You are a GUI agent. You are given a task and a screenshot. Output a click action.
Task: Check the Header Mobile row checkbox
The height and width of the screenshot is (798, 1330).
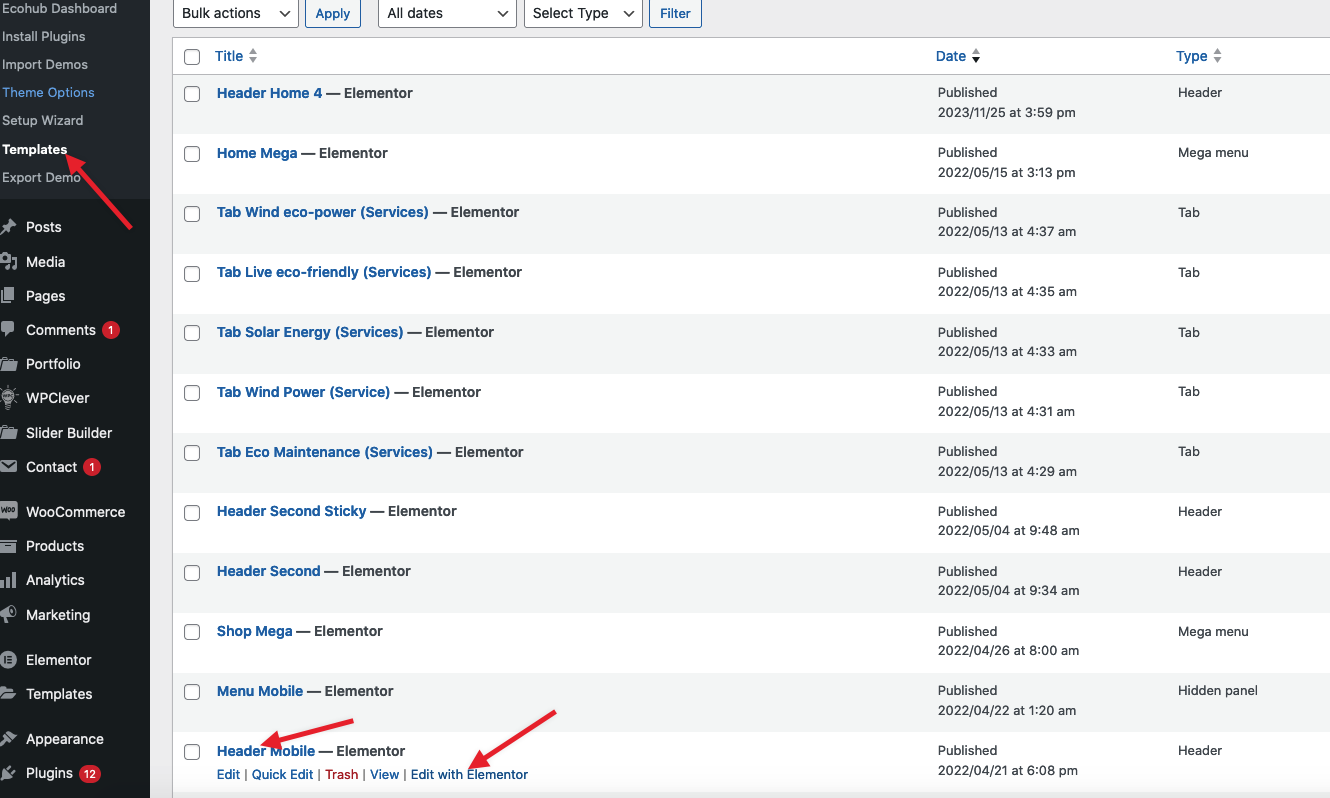[x=192, y=752]
